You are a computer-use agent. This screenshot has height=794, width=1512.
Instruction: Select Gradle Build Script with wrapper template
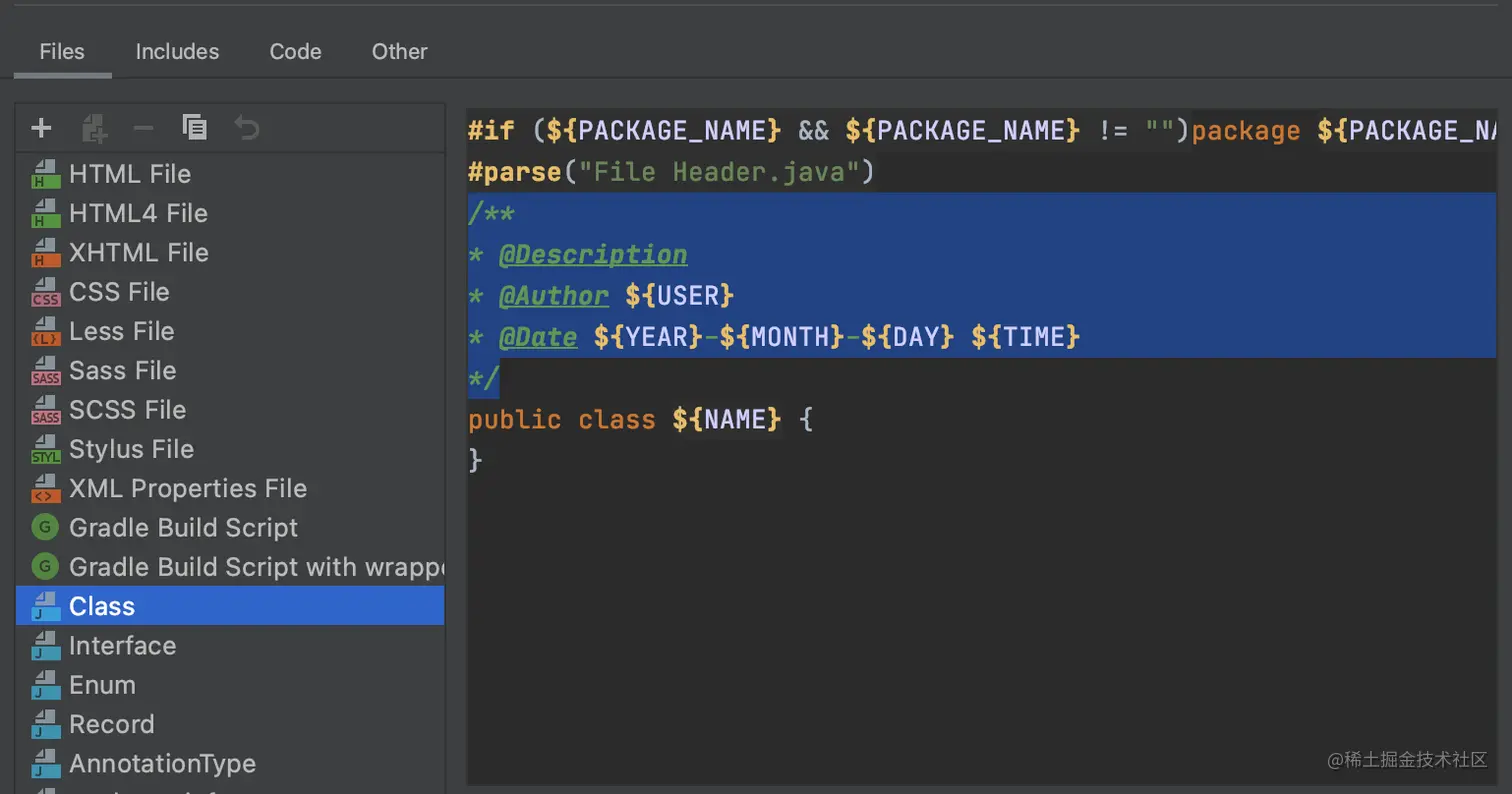[x=230, y=567]
